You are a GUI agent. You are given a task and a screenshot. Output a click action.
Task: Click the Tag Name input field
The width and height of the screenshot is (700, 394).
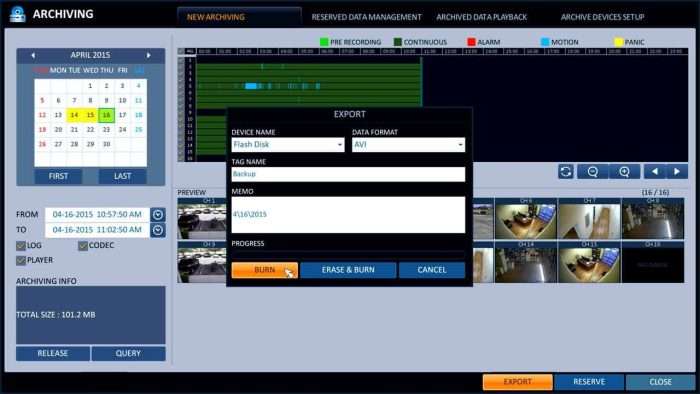point(348,174)
